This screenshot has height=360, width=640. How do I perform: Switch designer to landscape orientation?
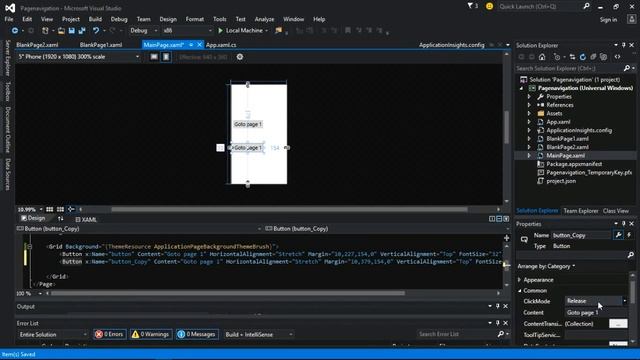[x=154, y=57]
